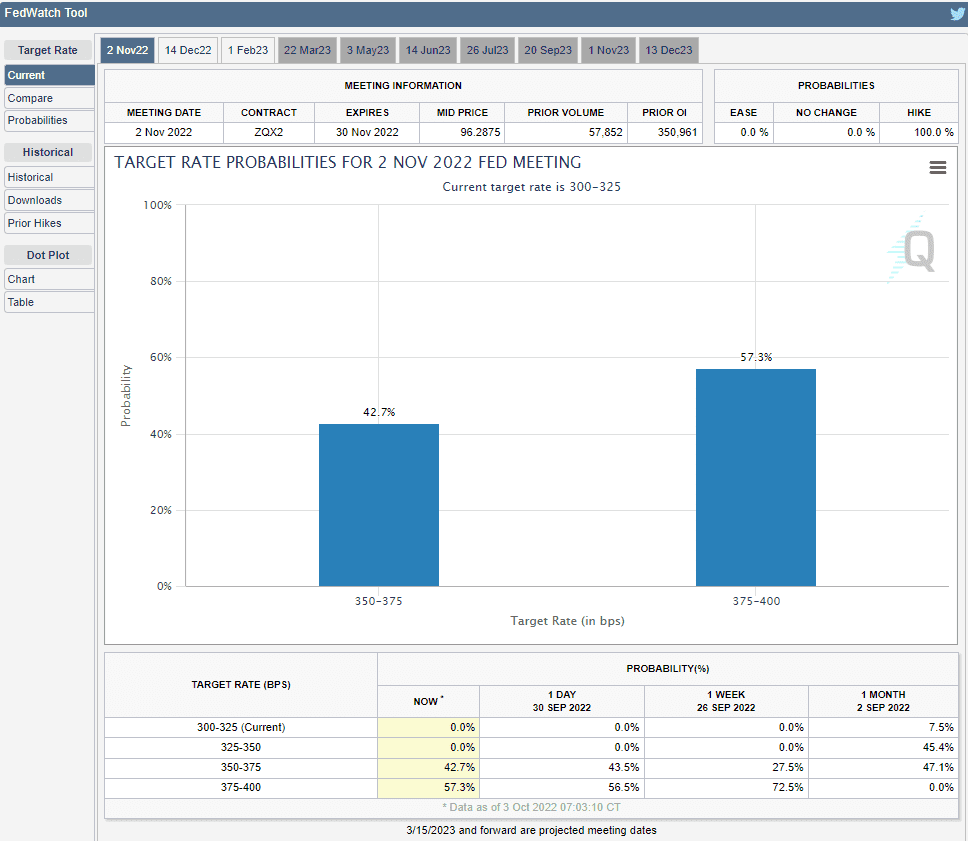The height and width of the screenshot is (841, 968).
Task: Click the 350-375 blue probability bar
Action: (x=378, y=505)
